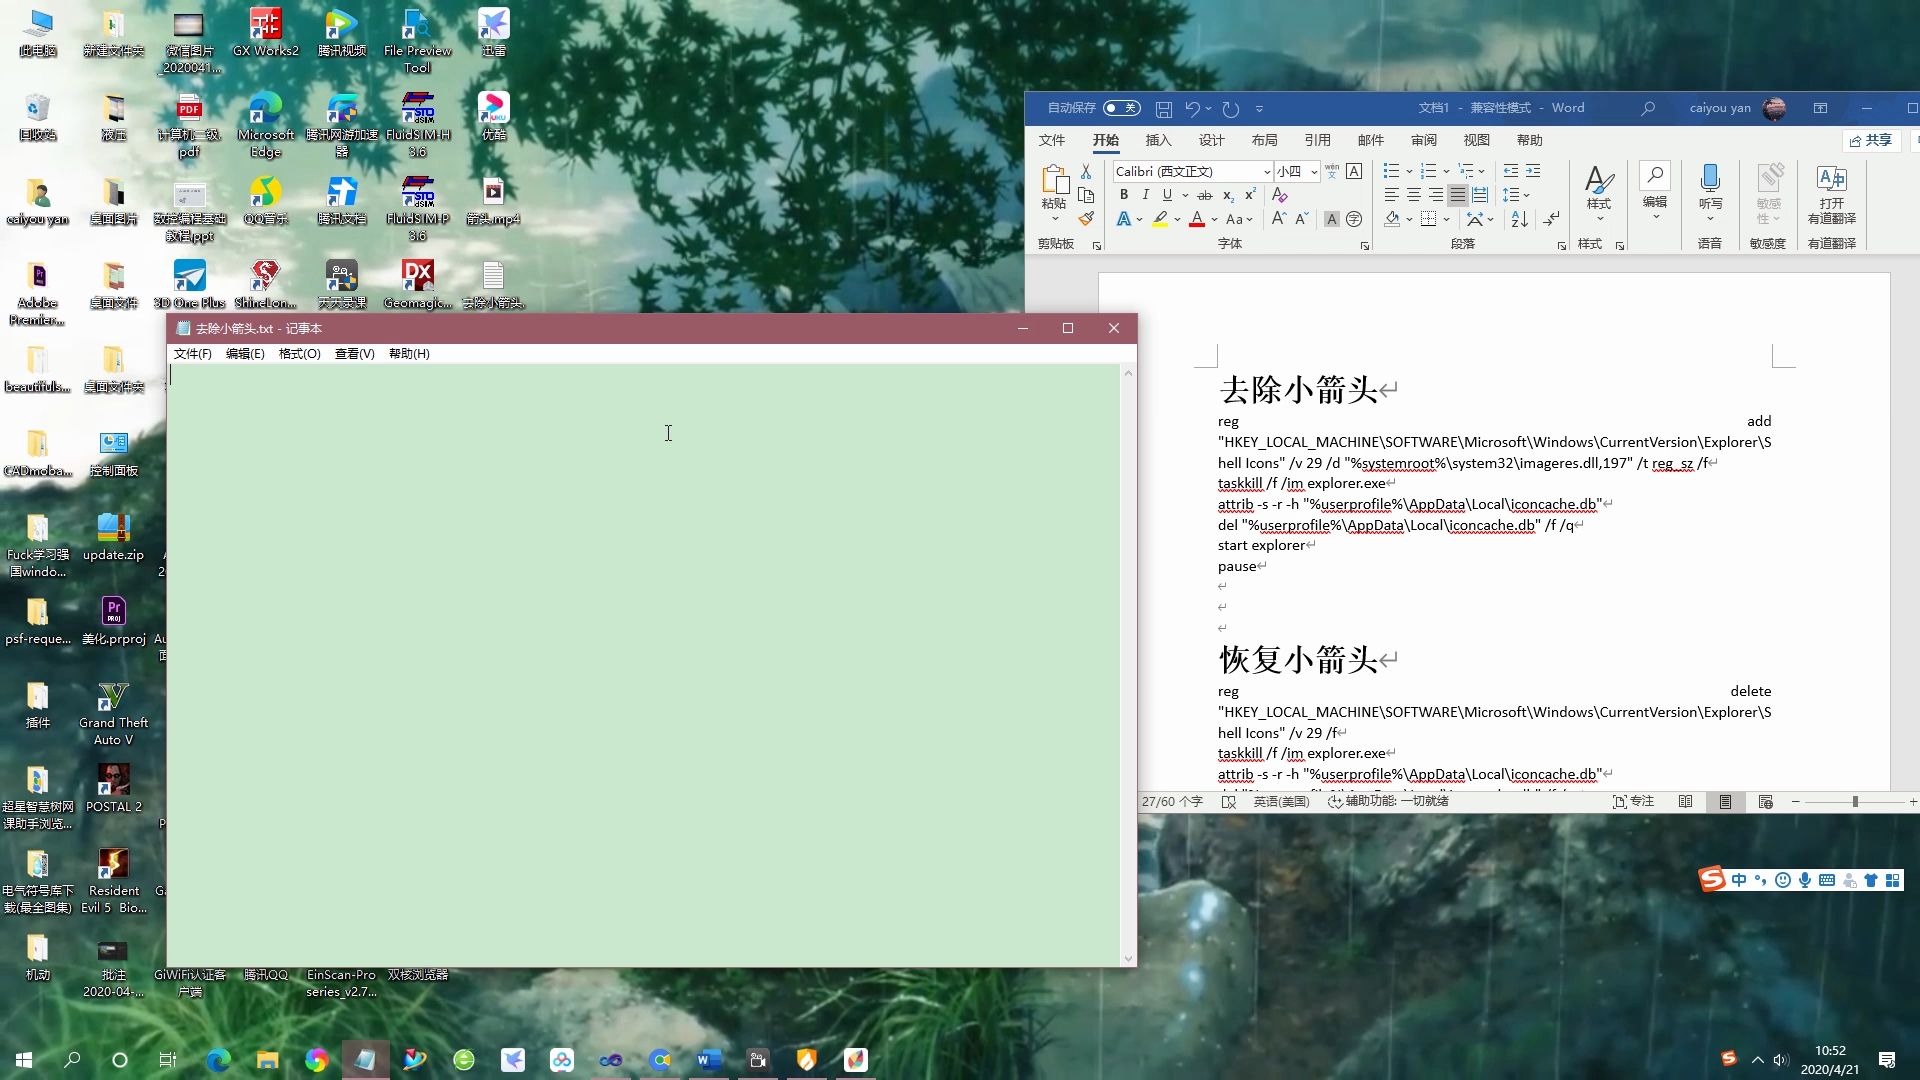Click the Word zoom slider
Image resolution: width=1920 pixels, height=1080 pixels.
(x=1855, y=802)
